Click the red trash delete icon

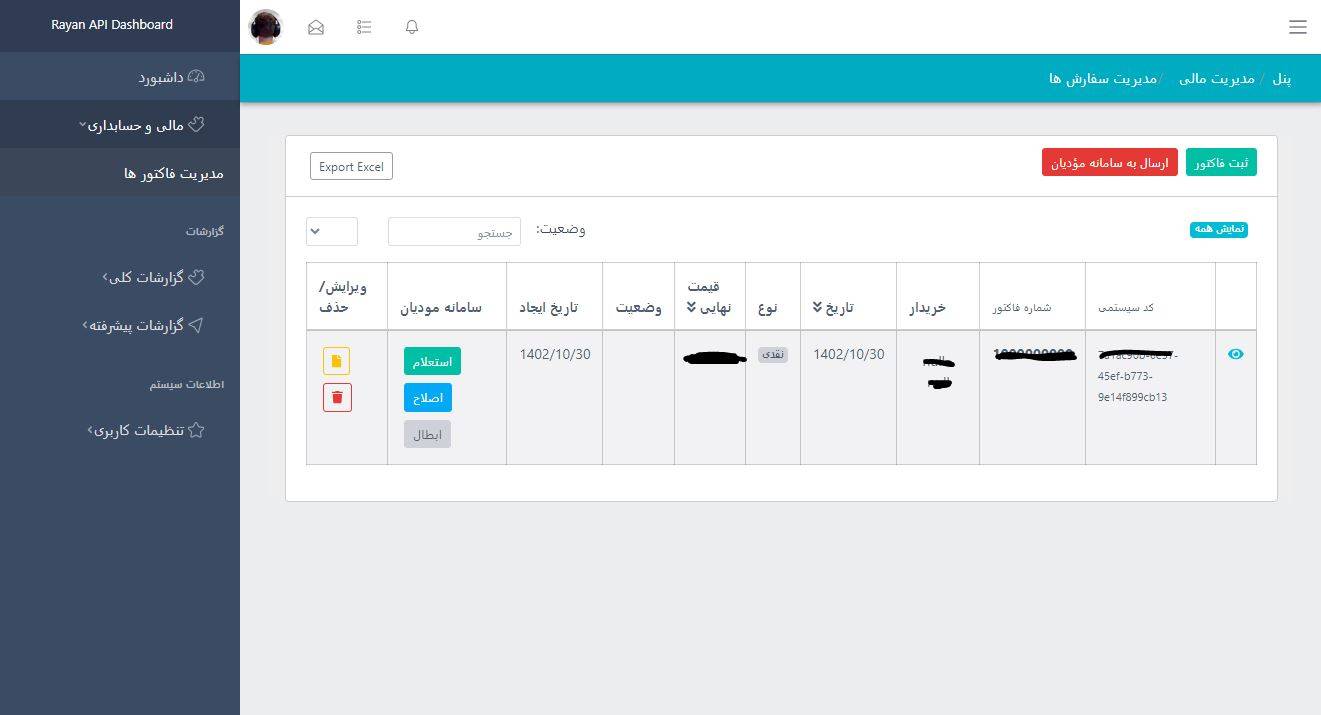coord(337,398)
